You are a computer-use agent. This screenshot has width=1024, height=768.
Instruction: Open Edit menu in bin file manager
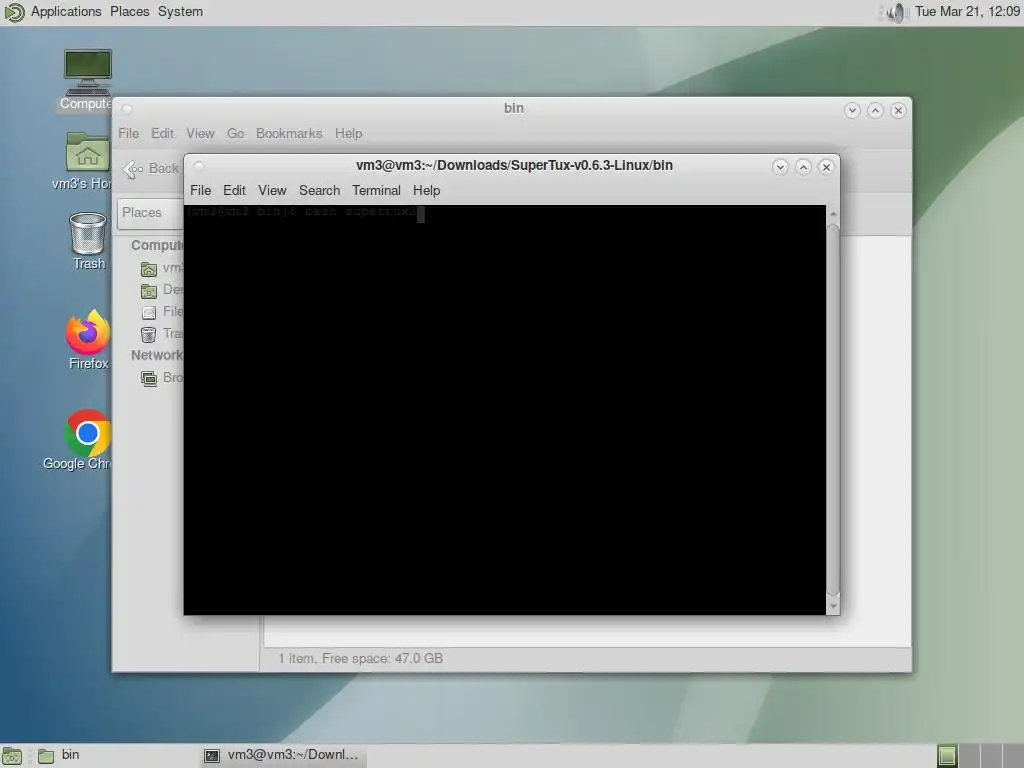click(163, 133)
